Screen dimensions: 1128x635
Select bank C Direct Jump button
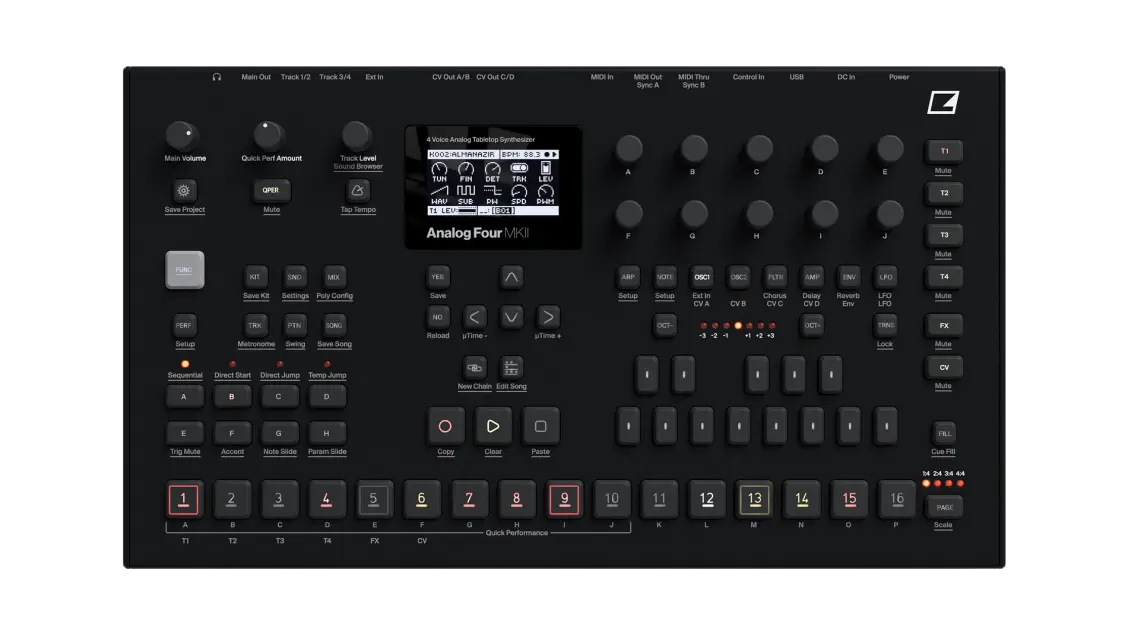coord(279,396)
